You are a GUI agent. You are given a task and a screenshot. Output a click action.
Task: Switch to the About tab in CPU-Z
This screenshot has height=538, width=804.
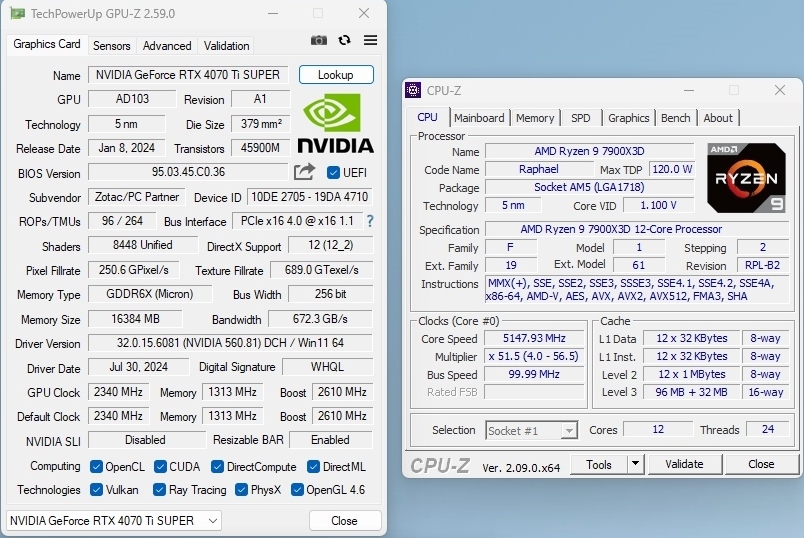[718, 118]
